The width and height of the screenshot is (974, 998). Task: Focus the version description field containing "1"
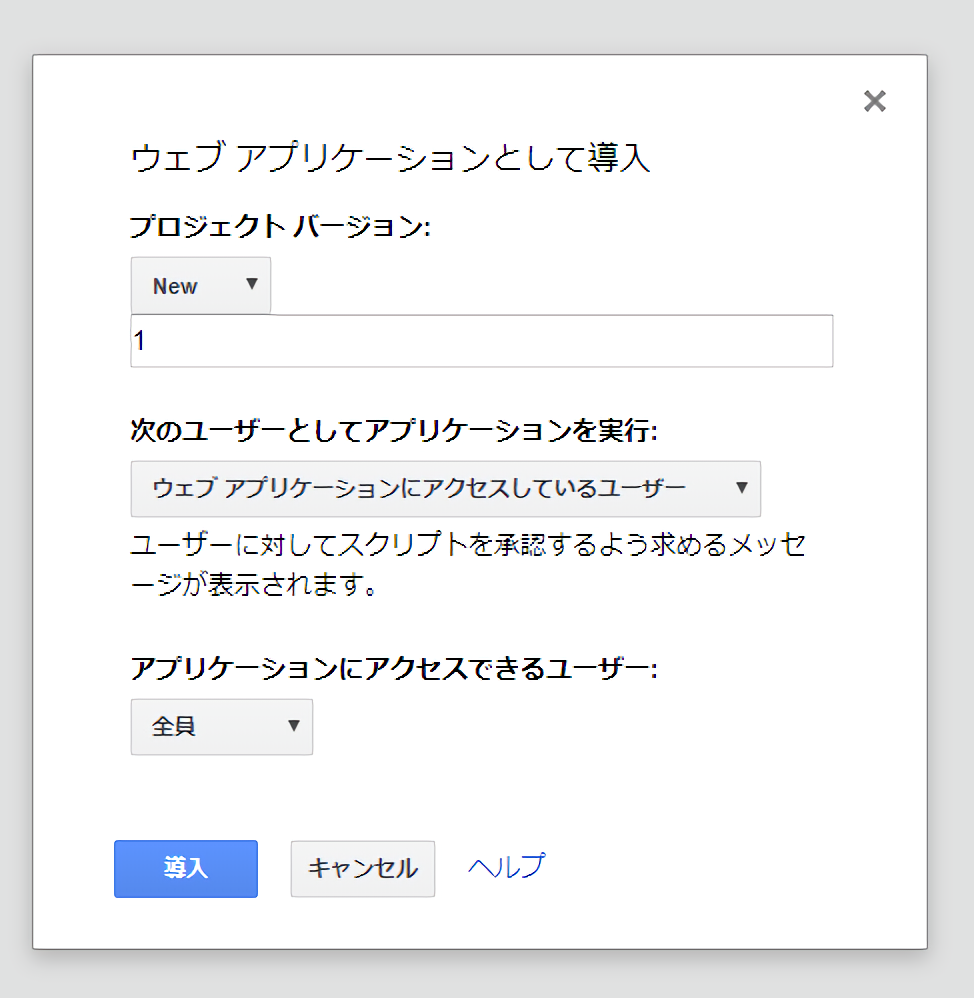pos(480,341)
